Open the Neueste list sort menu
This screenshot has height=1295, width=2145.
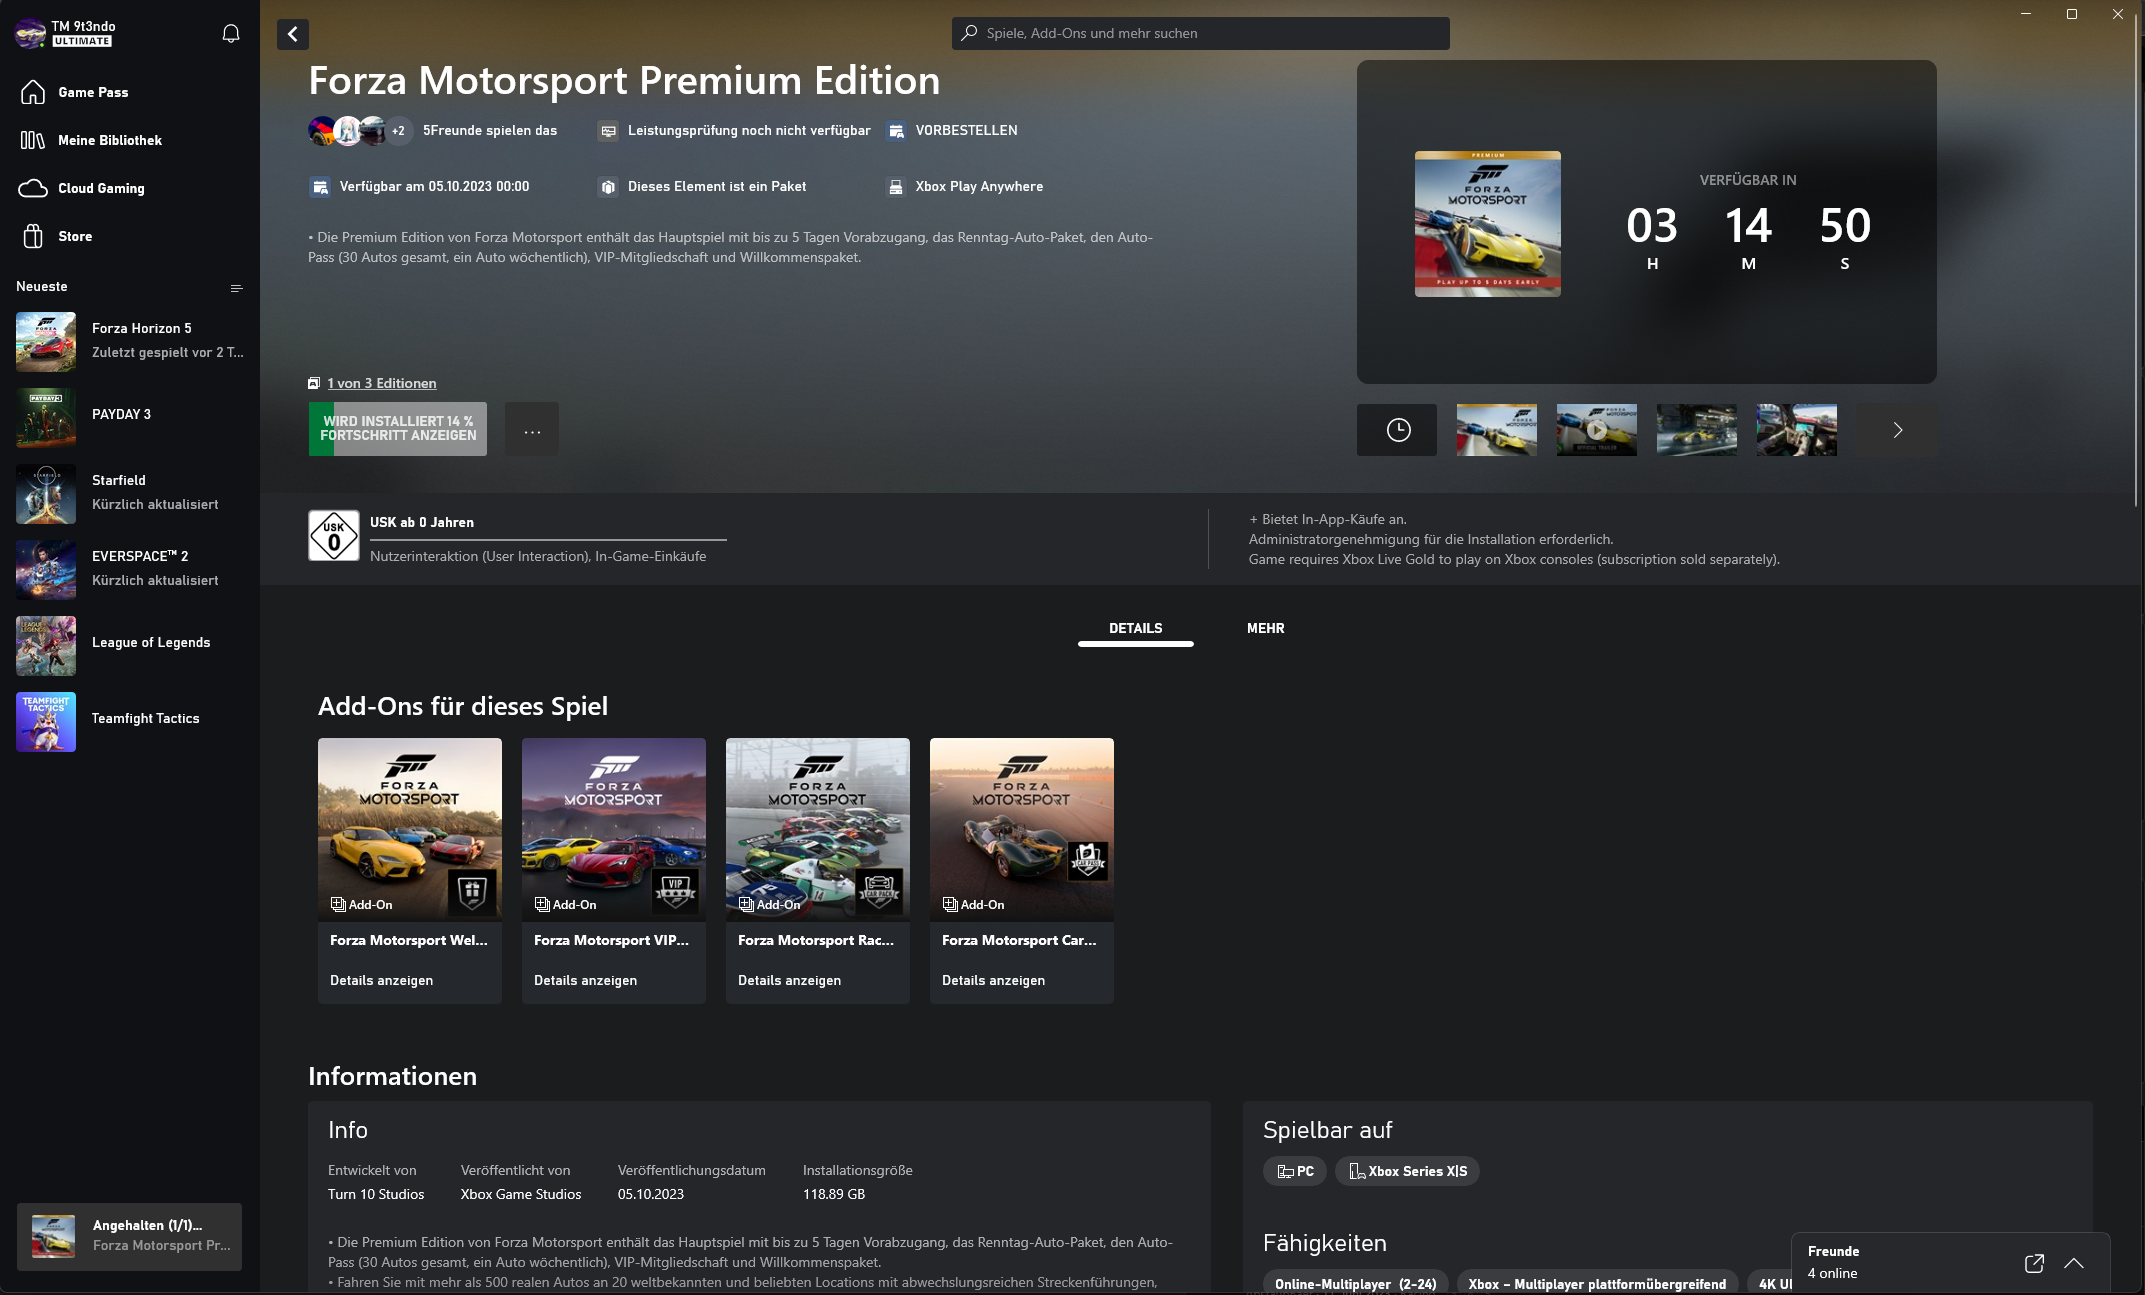[236, 288]
